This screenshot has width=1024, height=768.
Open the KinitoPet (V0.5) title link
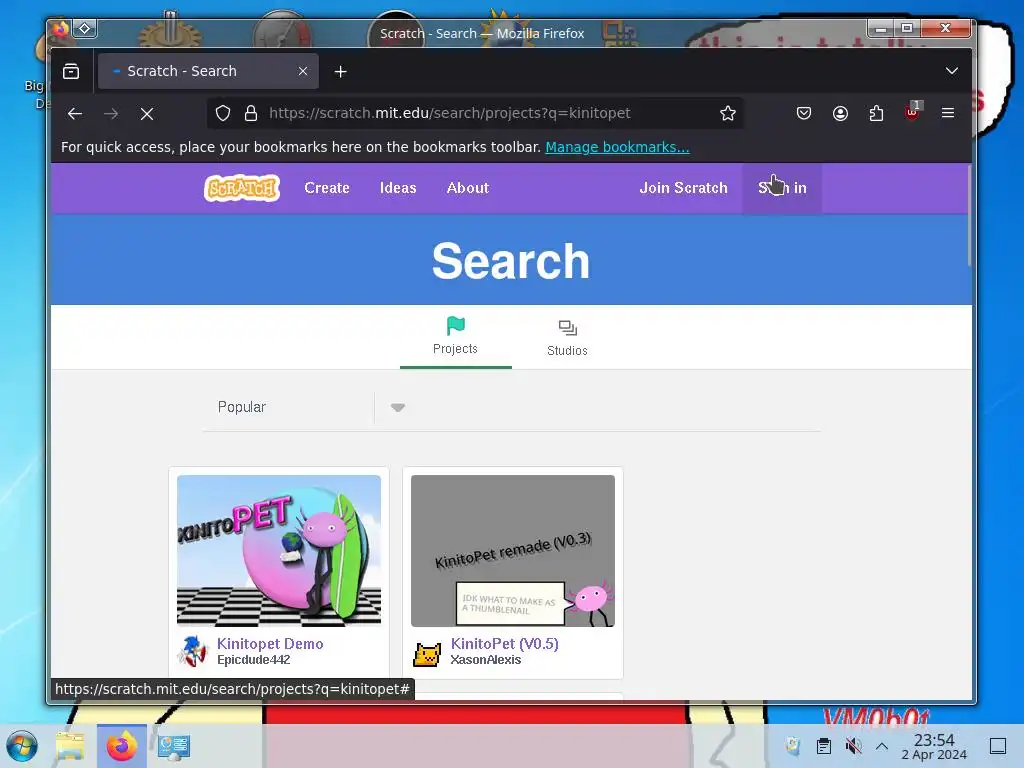pos(505,644)
